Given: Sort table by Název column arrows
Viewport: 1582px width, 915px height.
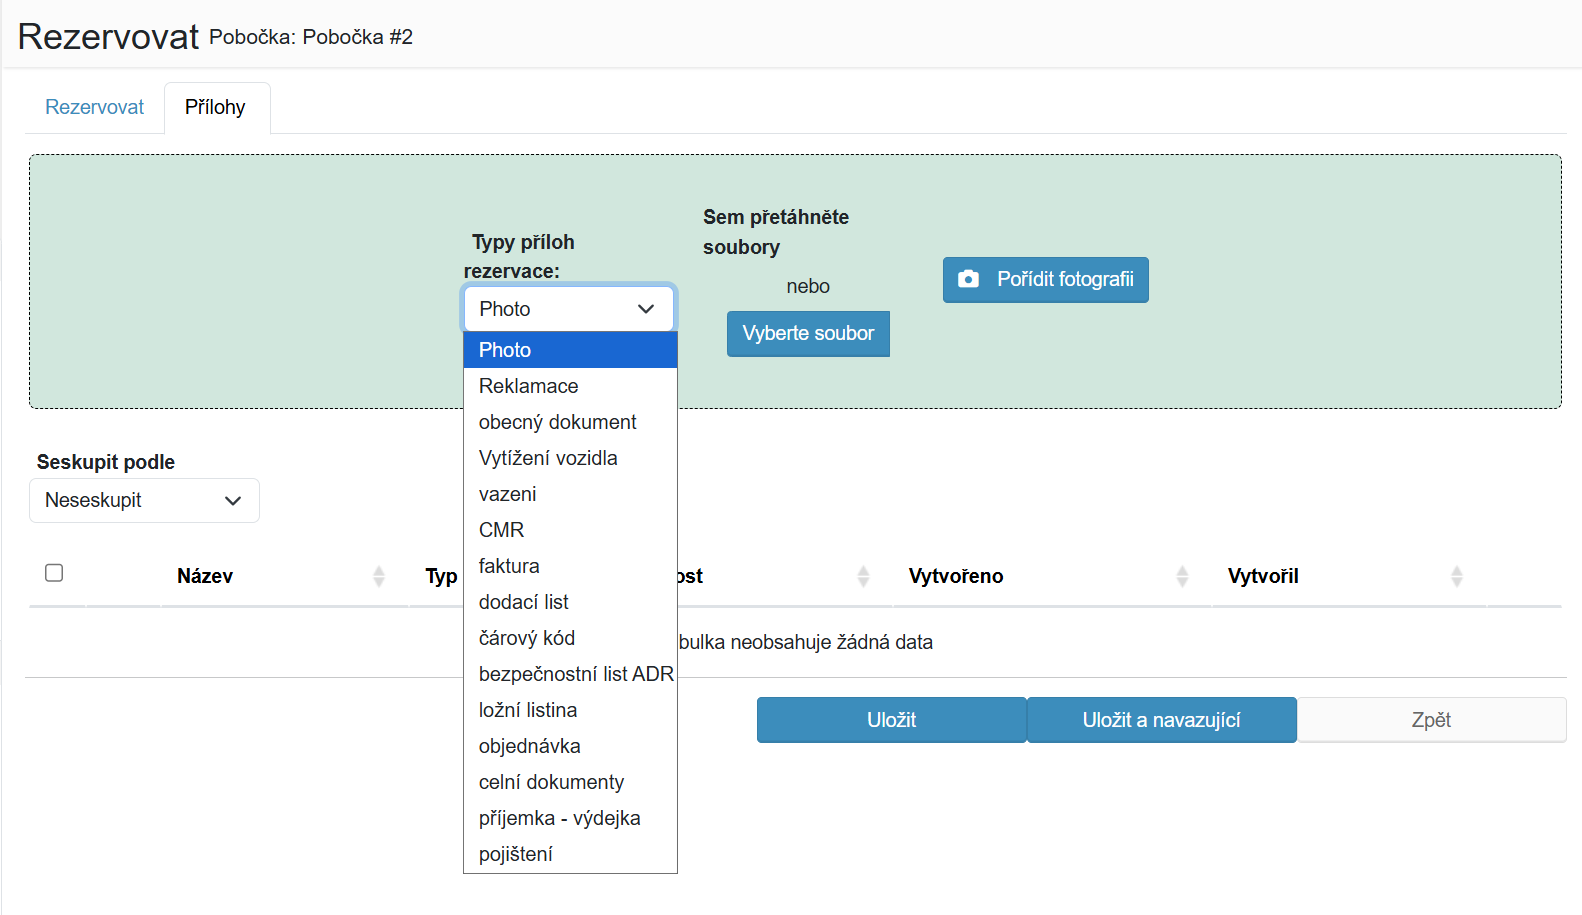Looking at the screenshot, I should 379,576.
